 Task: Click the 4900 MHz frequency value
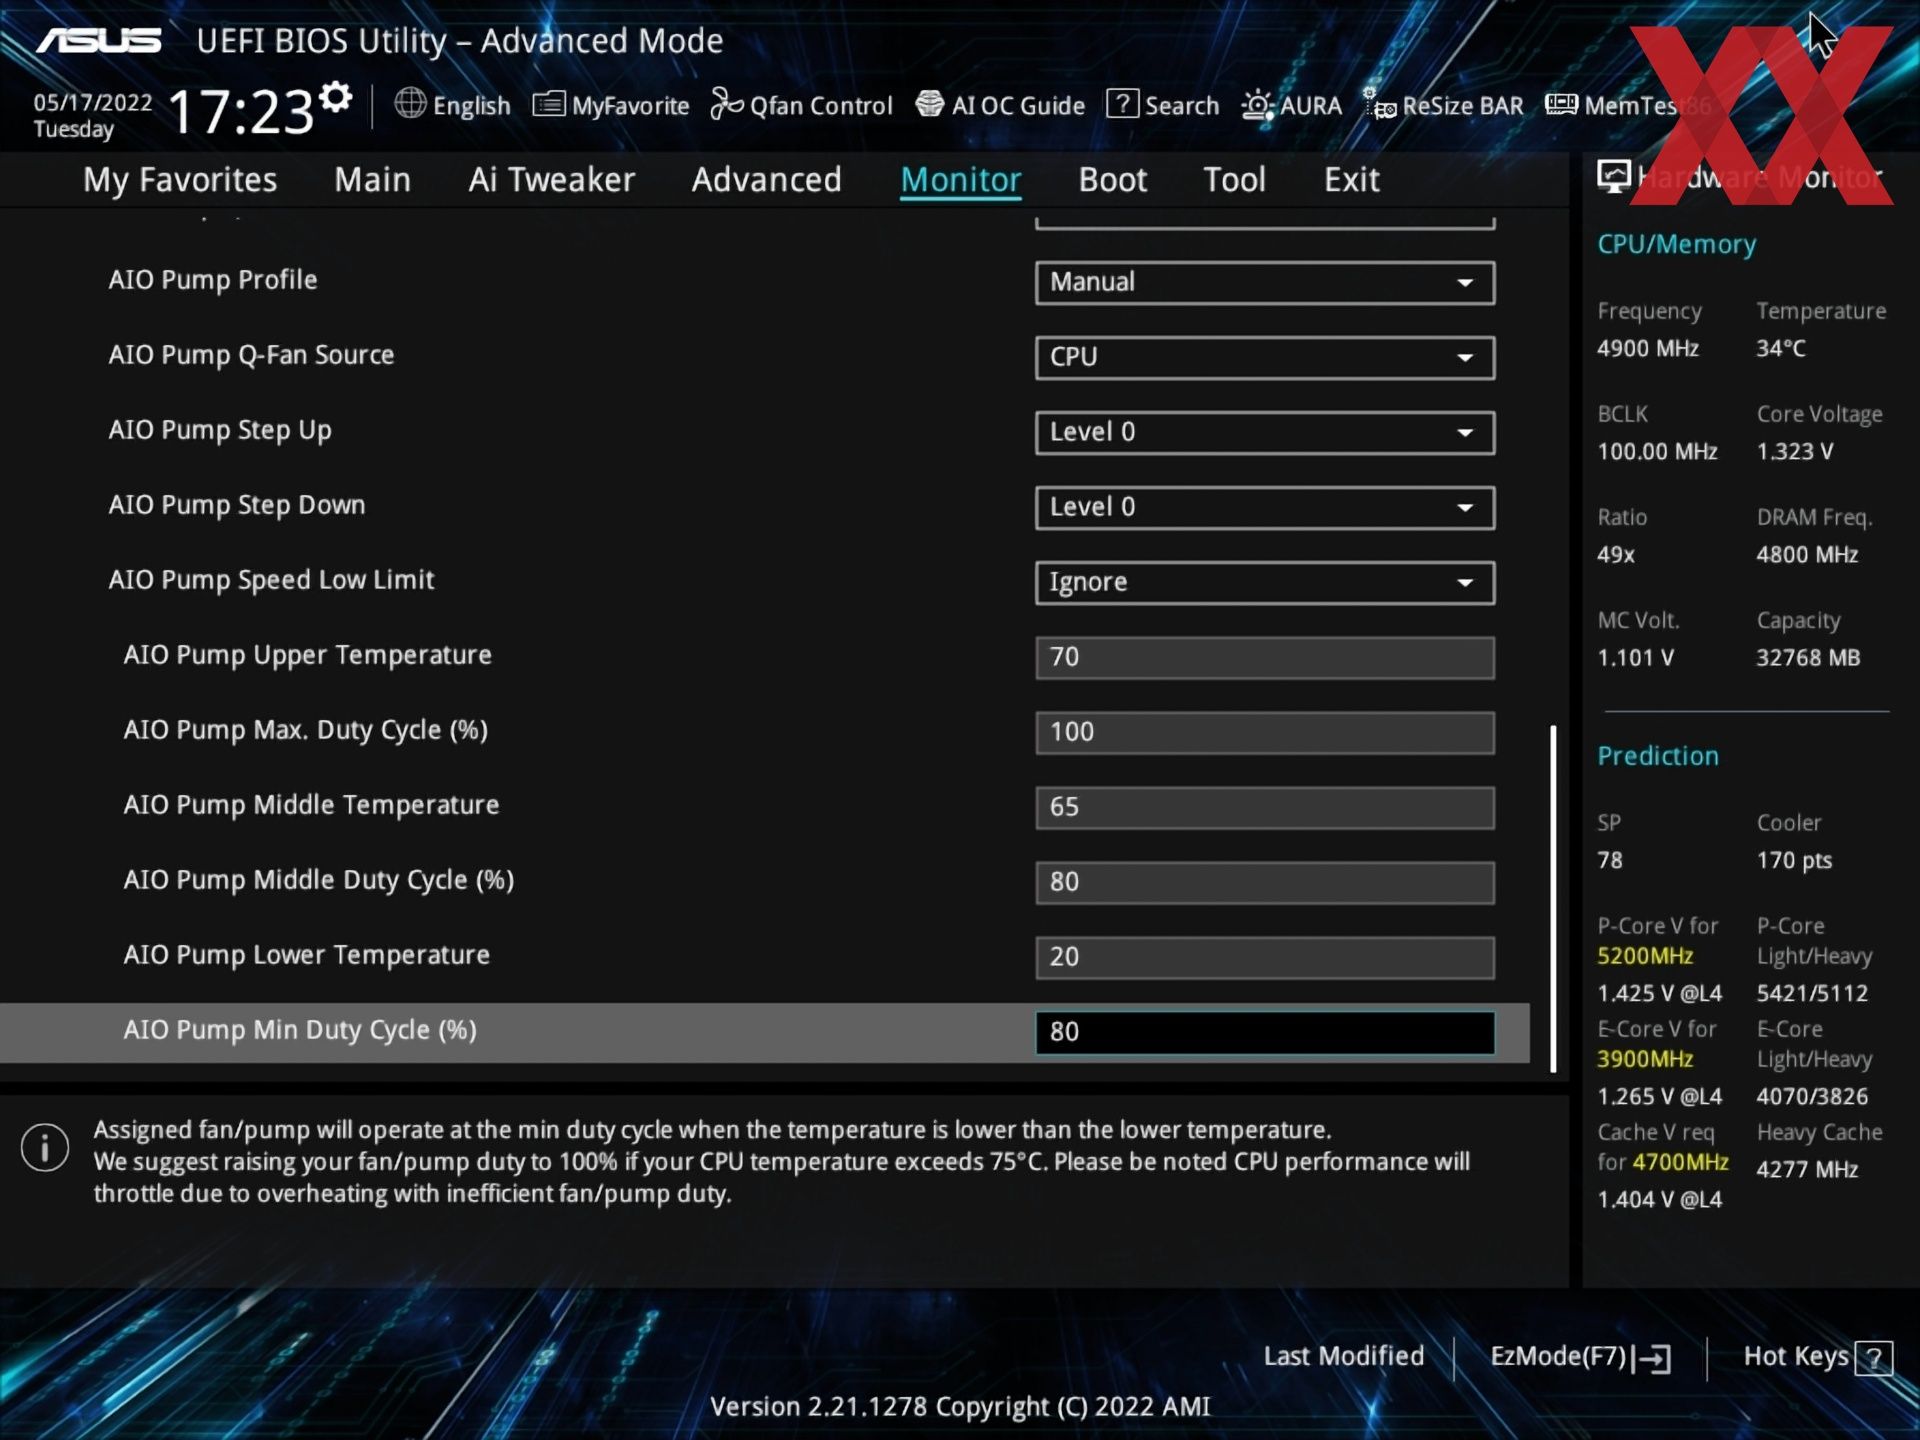click(x=1648, y=349)
